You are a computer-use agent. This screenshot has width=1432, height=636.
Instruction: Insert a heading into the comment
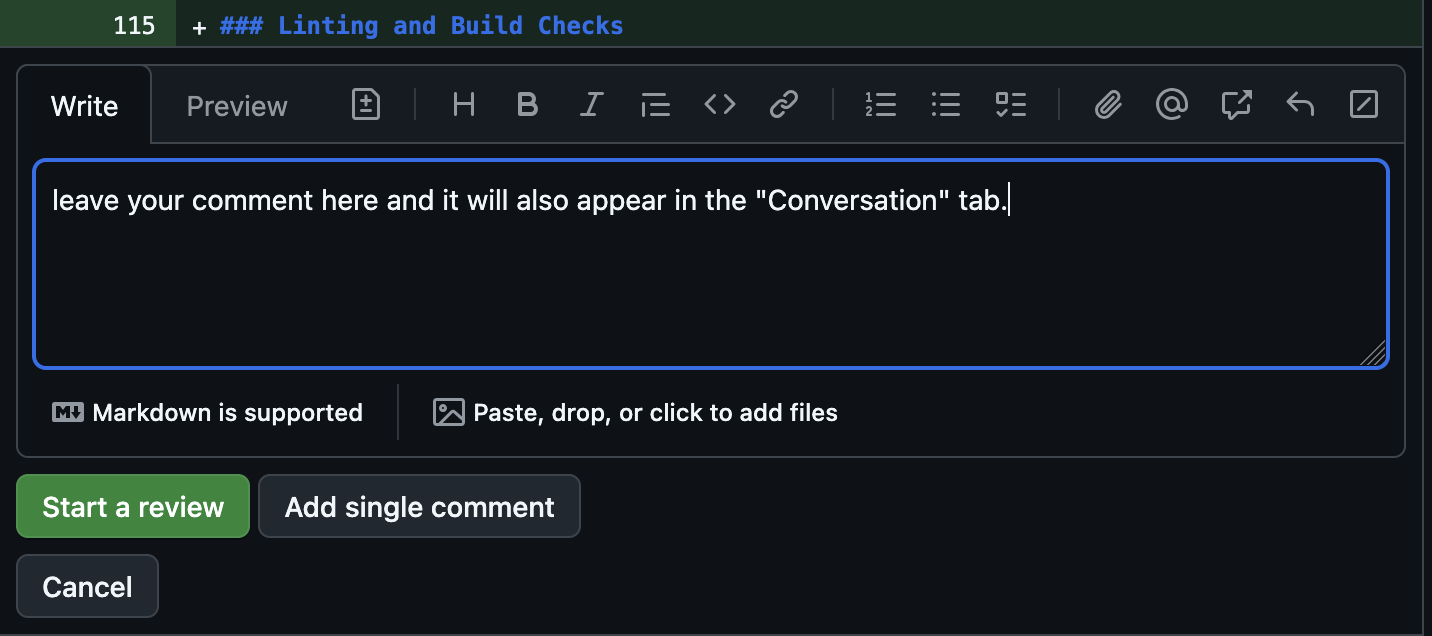tap(463, 104)
